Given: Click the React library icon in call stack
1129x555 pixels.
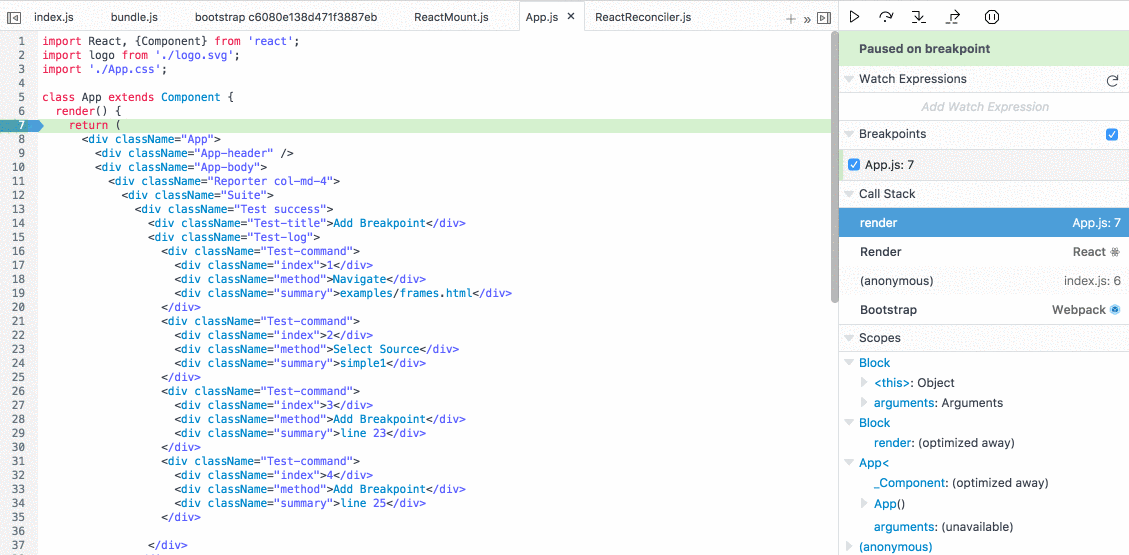Looking at the screenshot, I should pyautogui.click(x=1115, y=252).
